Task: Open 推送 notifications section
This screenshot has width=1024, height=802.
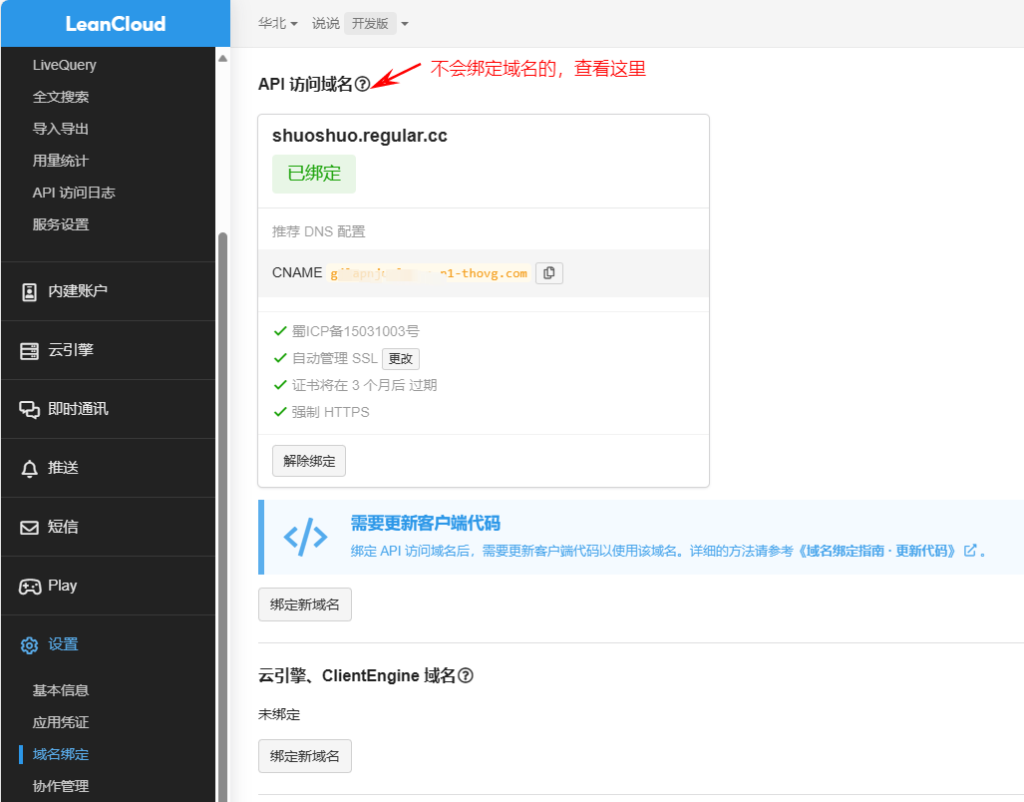Action: (x=63, y=467)
